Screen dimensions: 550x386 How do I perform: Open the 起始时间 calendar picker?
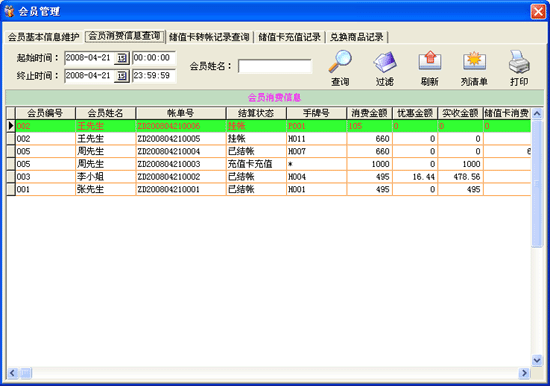[x=121, y=58]
